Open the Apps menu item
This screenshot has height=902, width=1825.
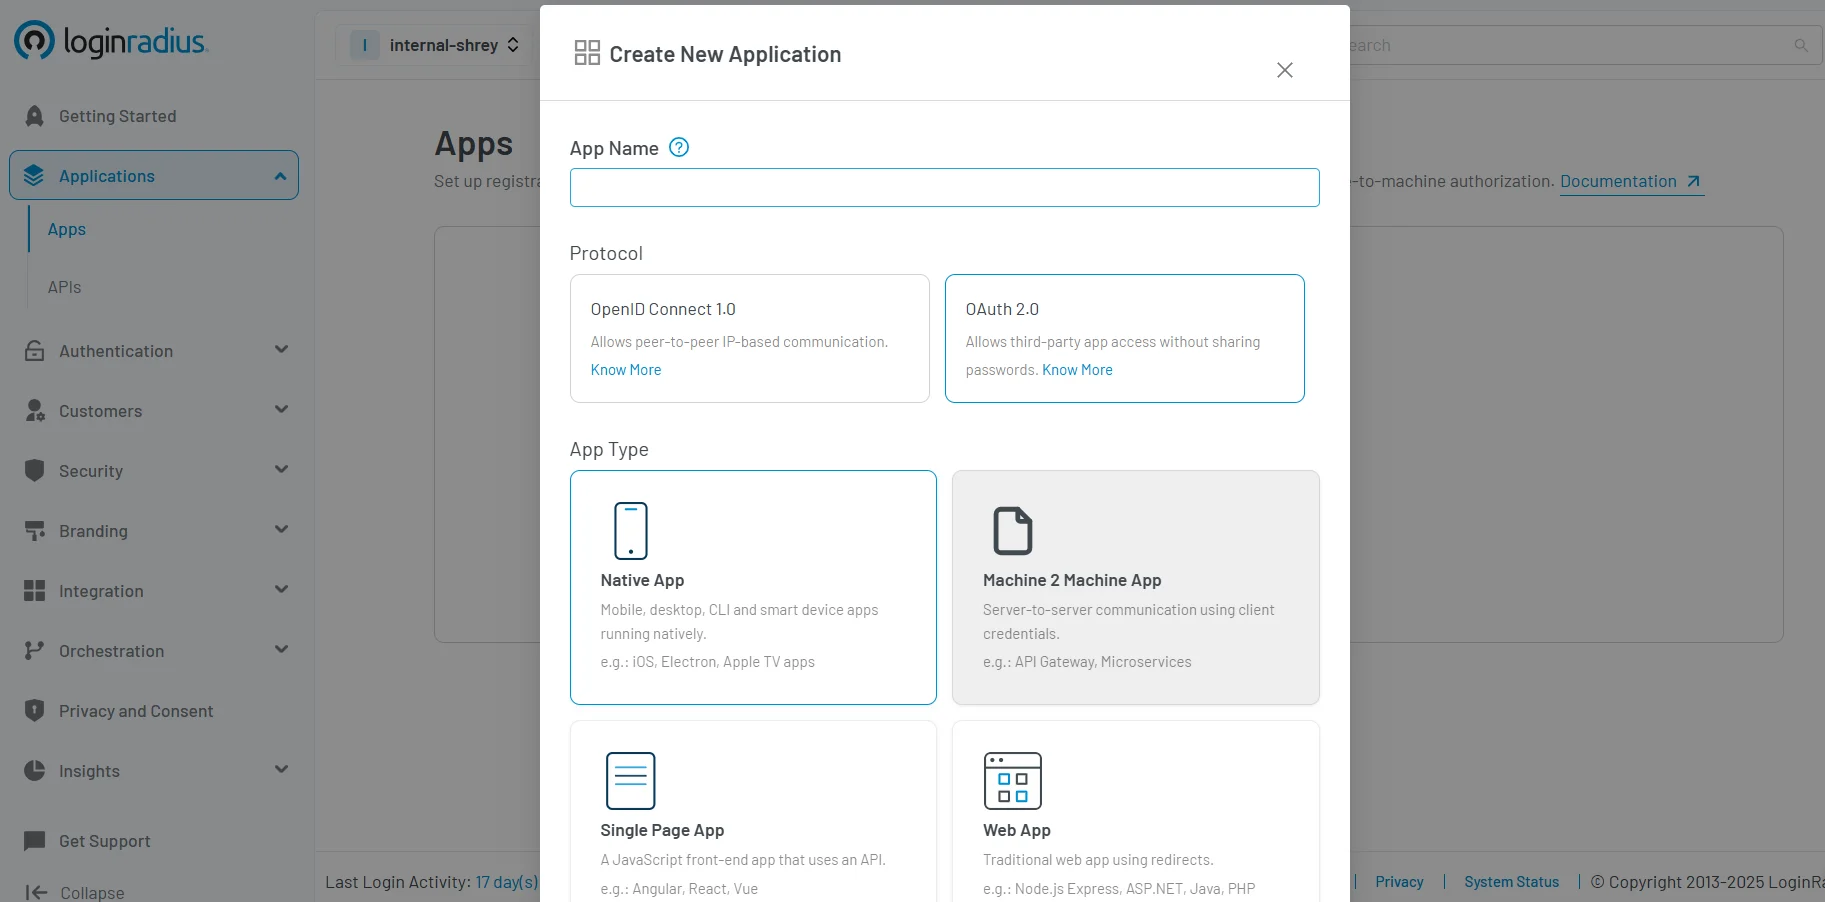[66, 229]
